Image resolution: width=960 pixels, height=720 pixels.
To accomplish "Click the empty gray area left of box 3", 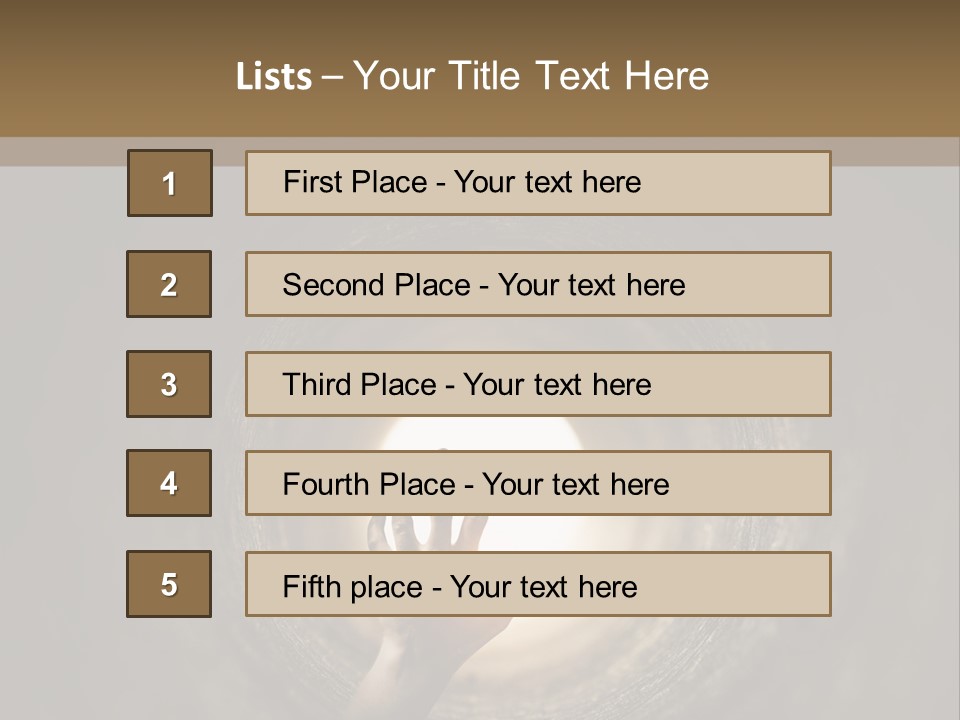I will click(x=60, y=384).
